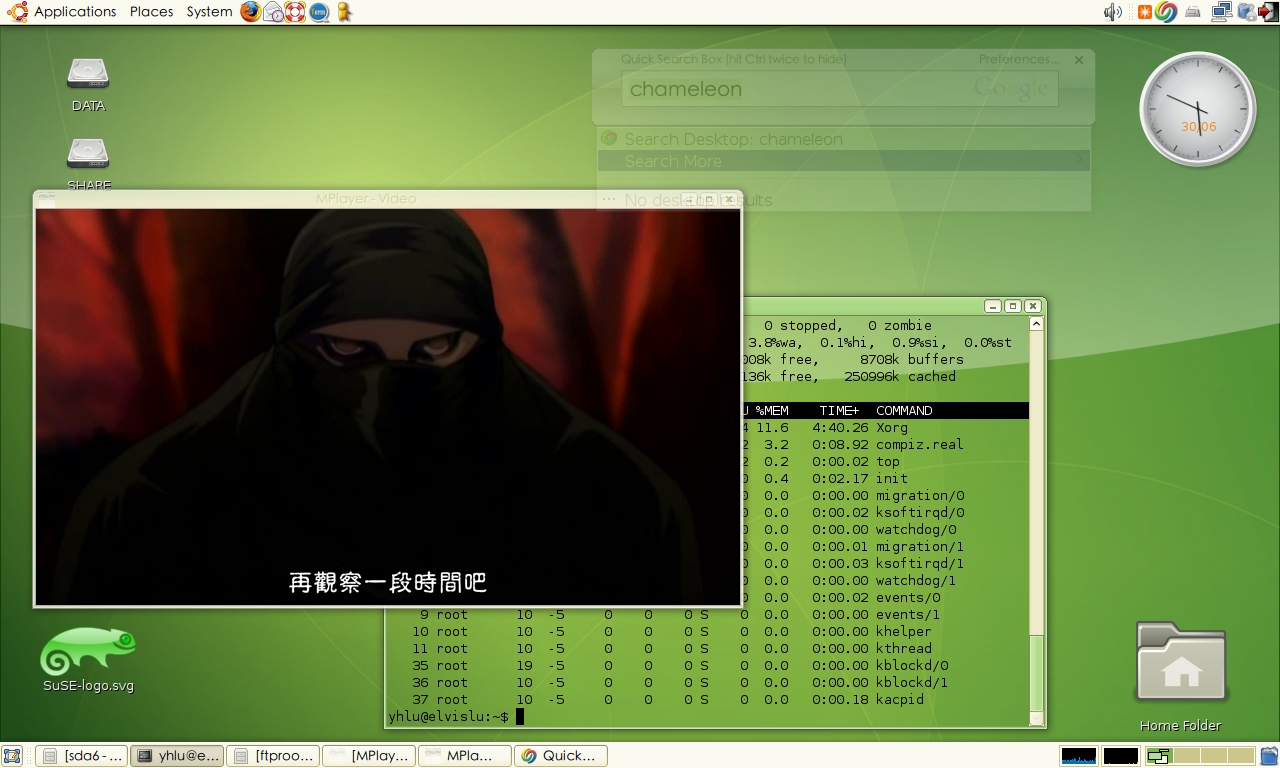Screen dimensions: 1280x768
Task: Click the kblockd/0 process row
Action: coord(707,666)
